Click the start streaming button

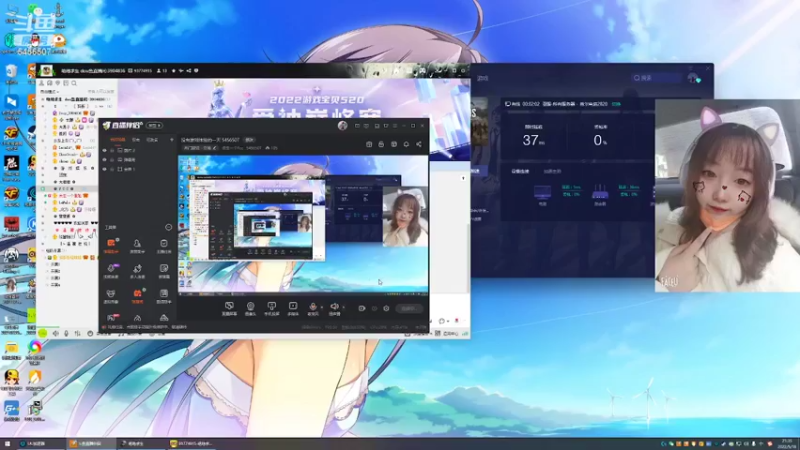409,308
